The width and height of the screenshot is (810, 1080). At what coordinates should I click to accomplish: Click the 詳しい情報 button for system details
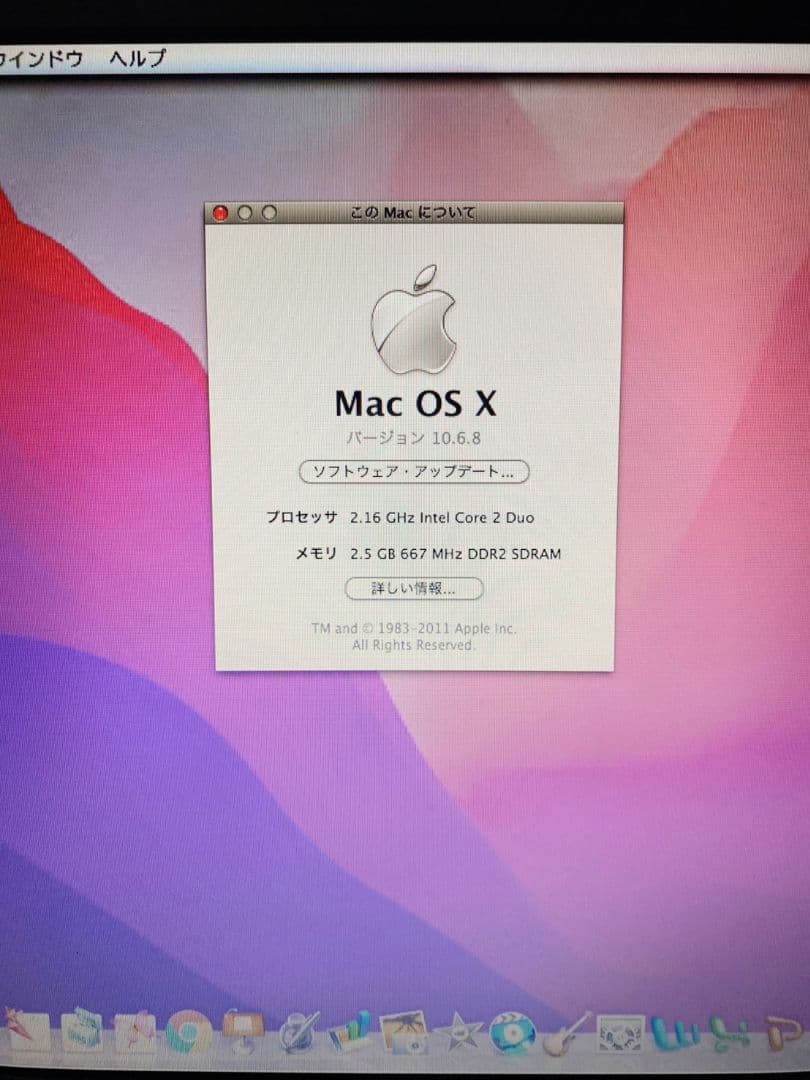(414, 589)
